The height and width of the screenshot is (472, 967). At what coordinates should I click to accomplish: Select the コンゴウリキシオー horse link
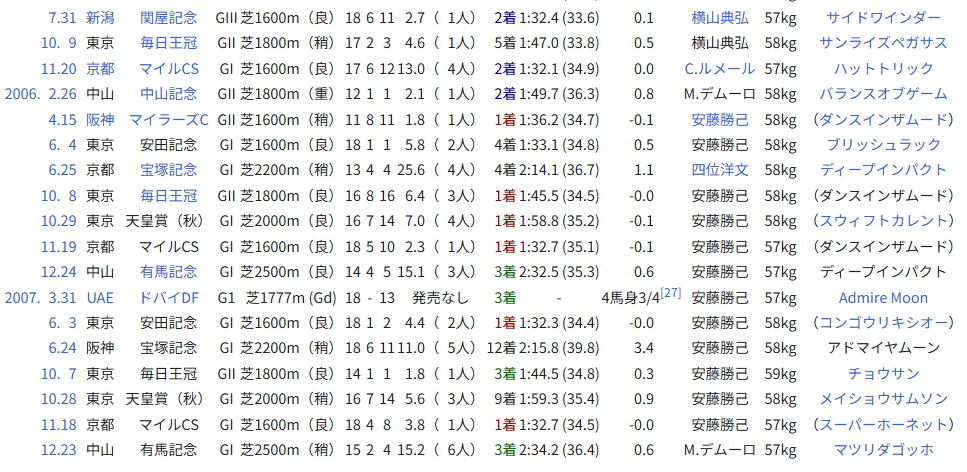(x=883, y=322)
